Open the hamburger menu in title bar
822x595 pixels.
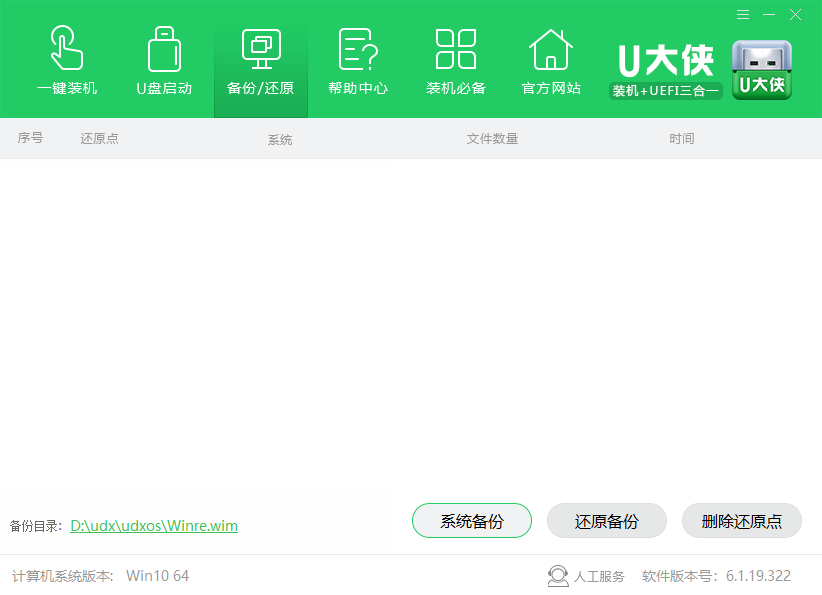[741, 15]
